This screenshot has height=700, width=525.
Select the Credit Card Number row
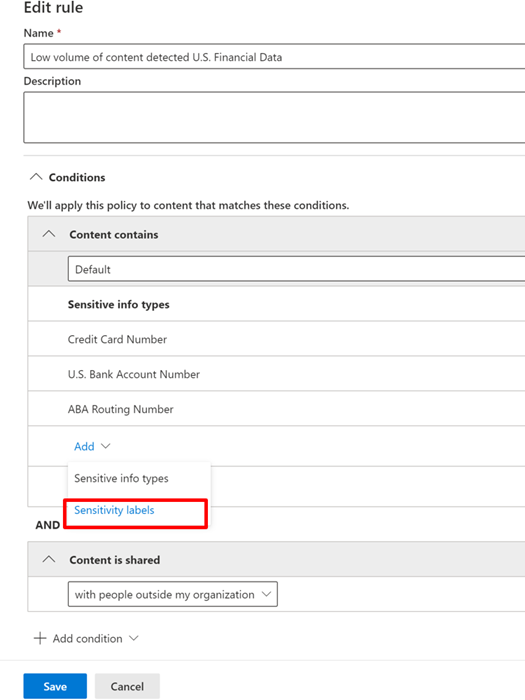tap(276, 339)
